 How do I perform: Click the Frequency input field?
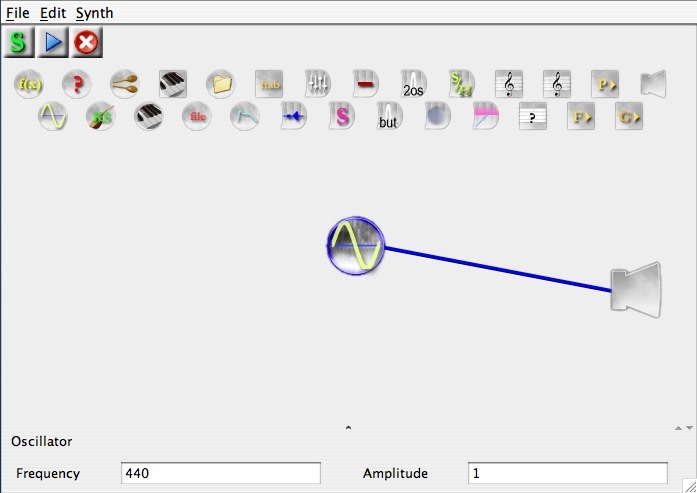(220, 473)
